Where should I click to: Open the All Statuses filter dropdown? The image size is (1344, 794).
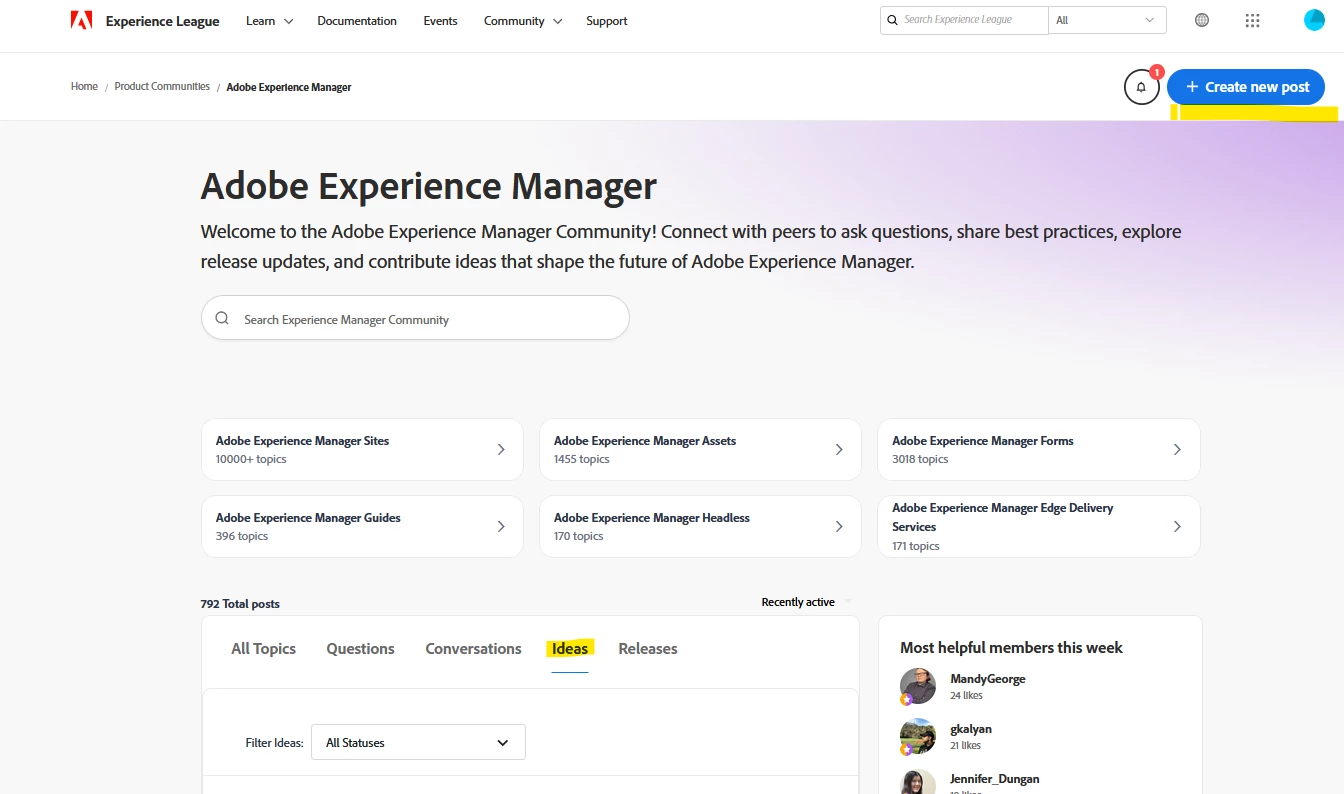(418, 742)
